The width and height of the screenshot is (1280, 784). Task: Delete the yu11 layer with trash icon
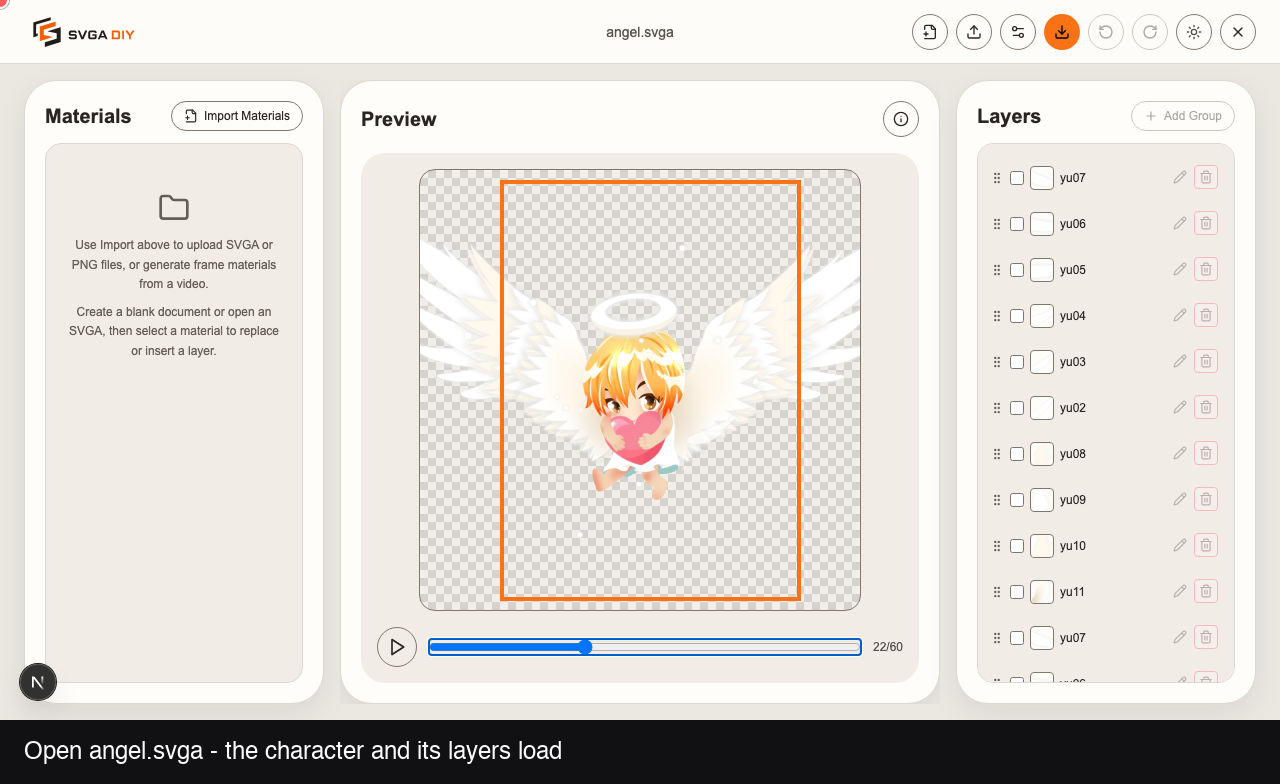(1206, 592)
